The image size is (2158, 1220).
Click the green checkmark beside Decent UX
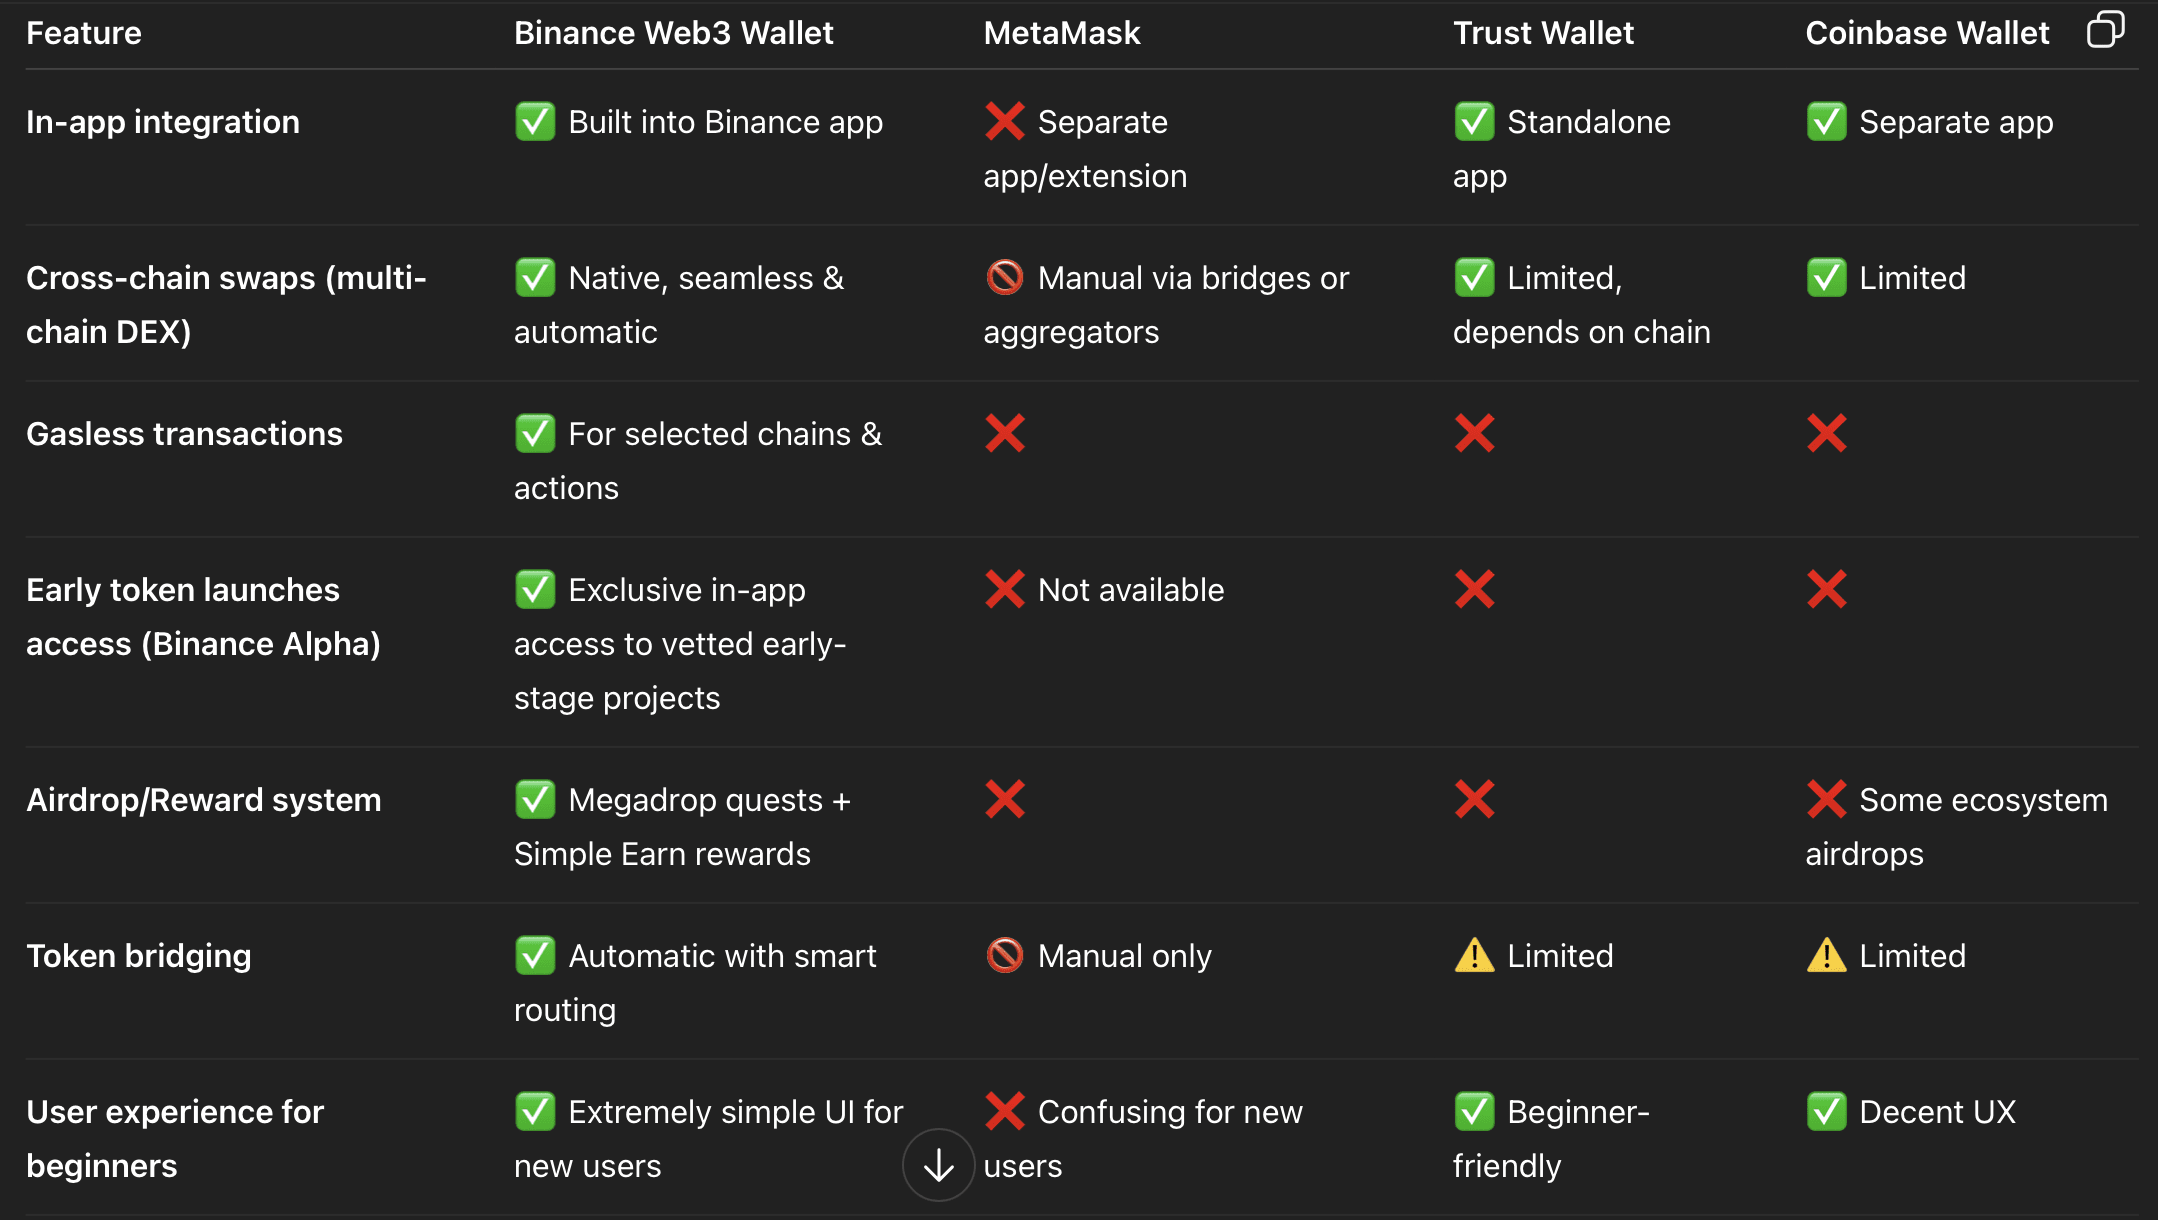tap(1827, 1112)
